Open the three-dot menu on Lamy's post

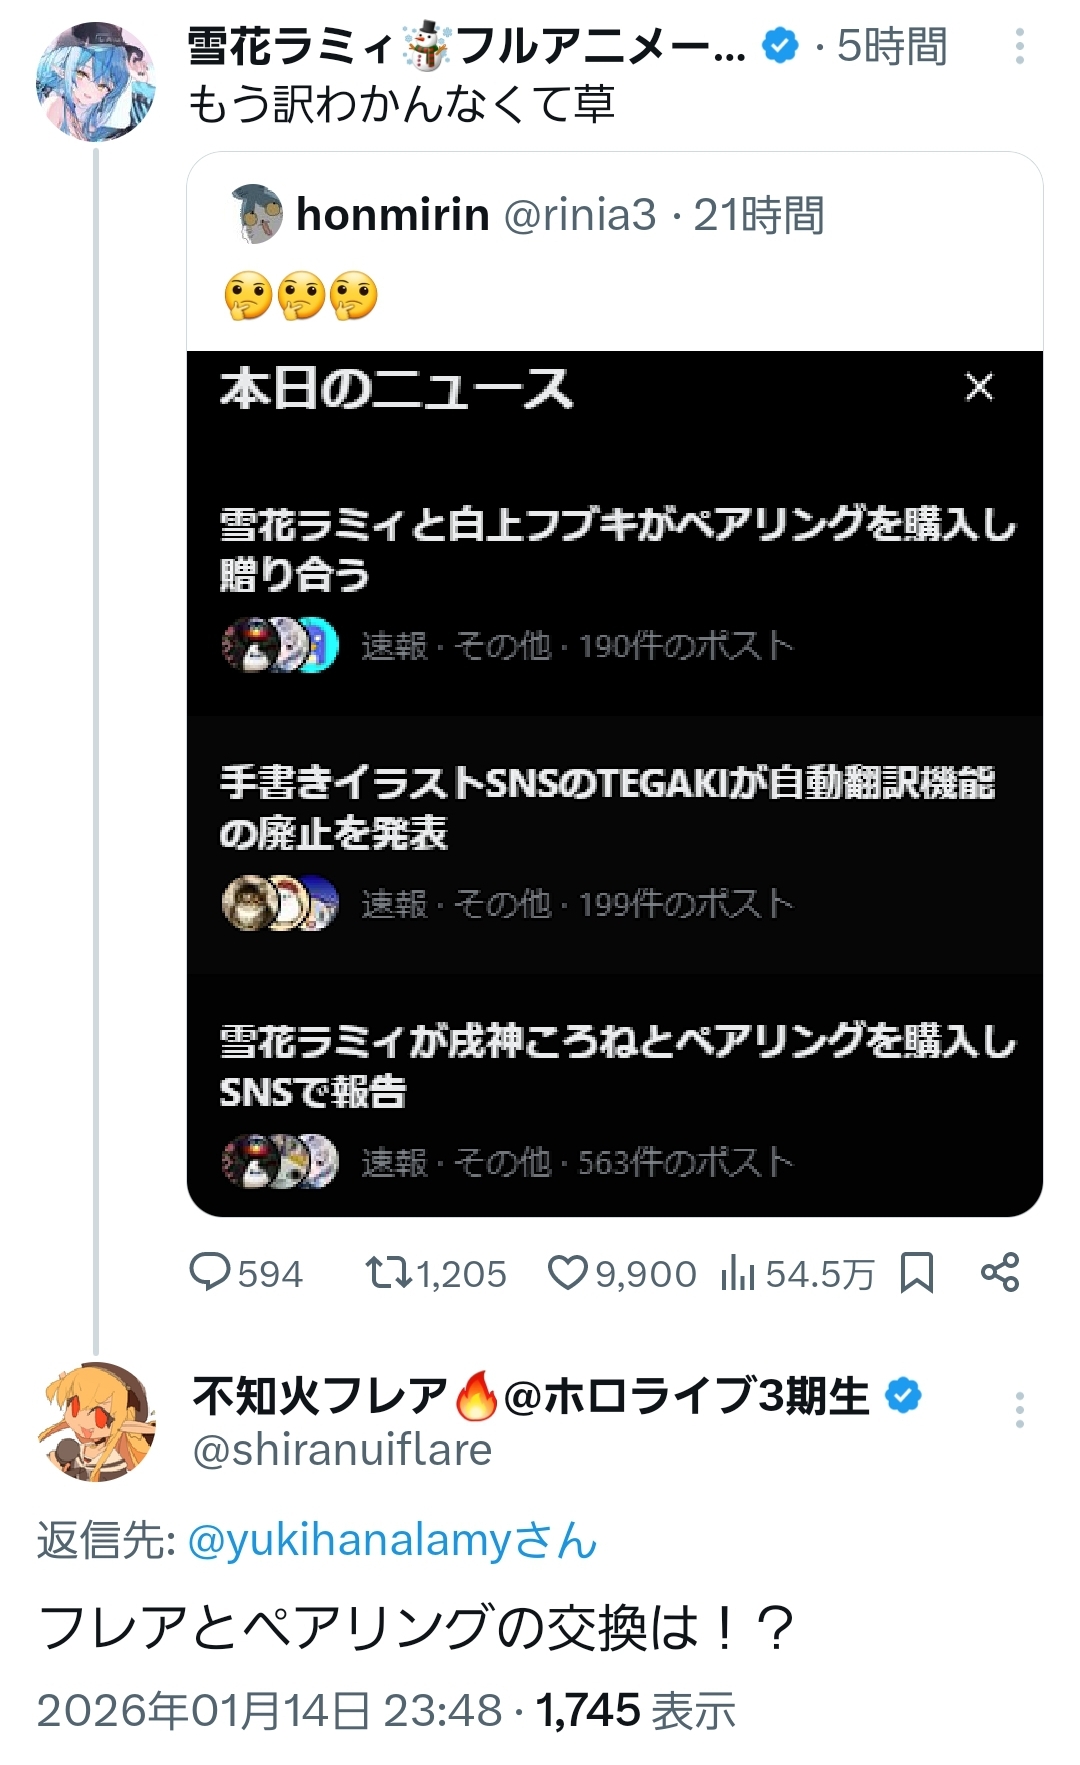1019,47
